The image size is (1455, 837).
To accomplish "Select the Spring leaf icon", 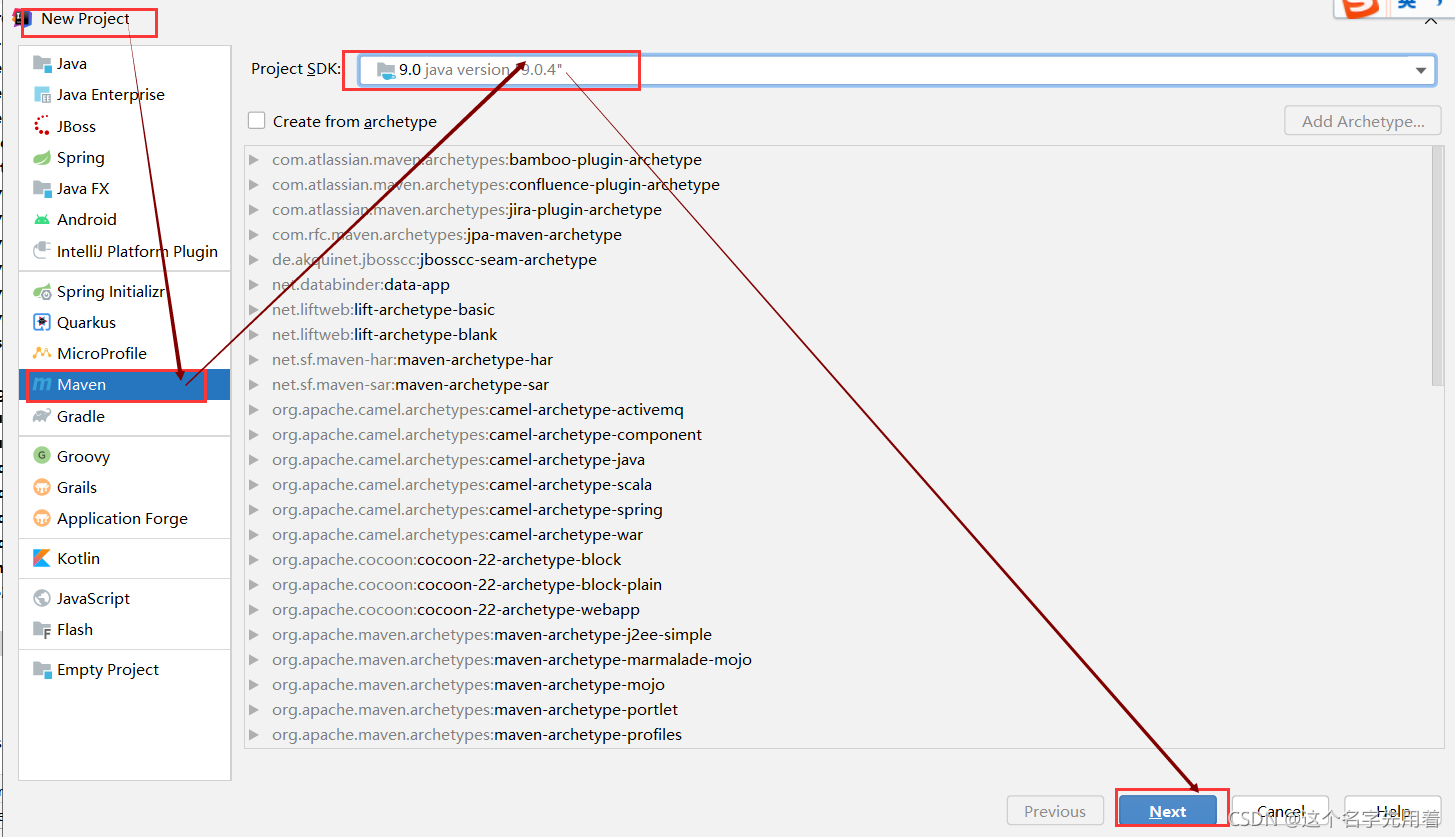I will click(42, 158).
